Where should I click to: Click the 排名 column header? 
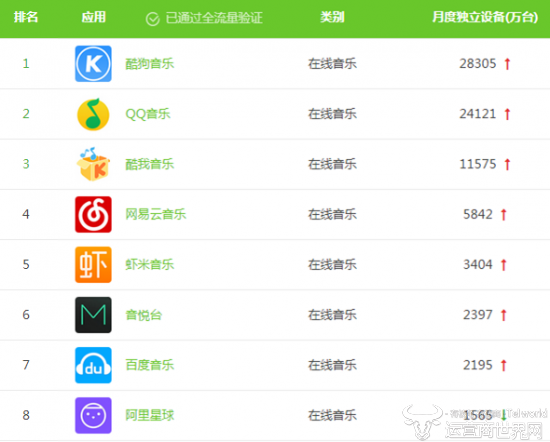pyautogui.click(x=26, y=17)
